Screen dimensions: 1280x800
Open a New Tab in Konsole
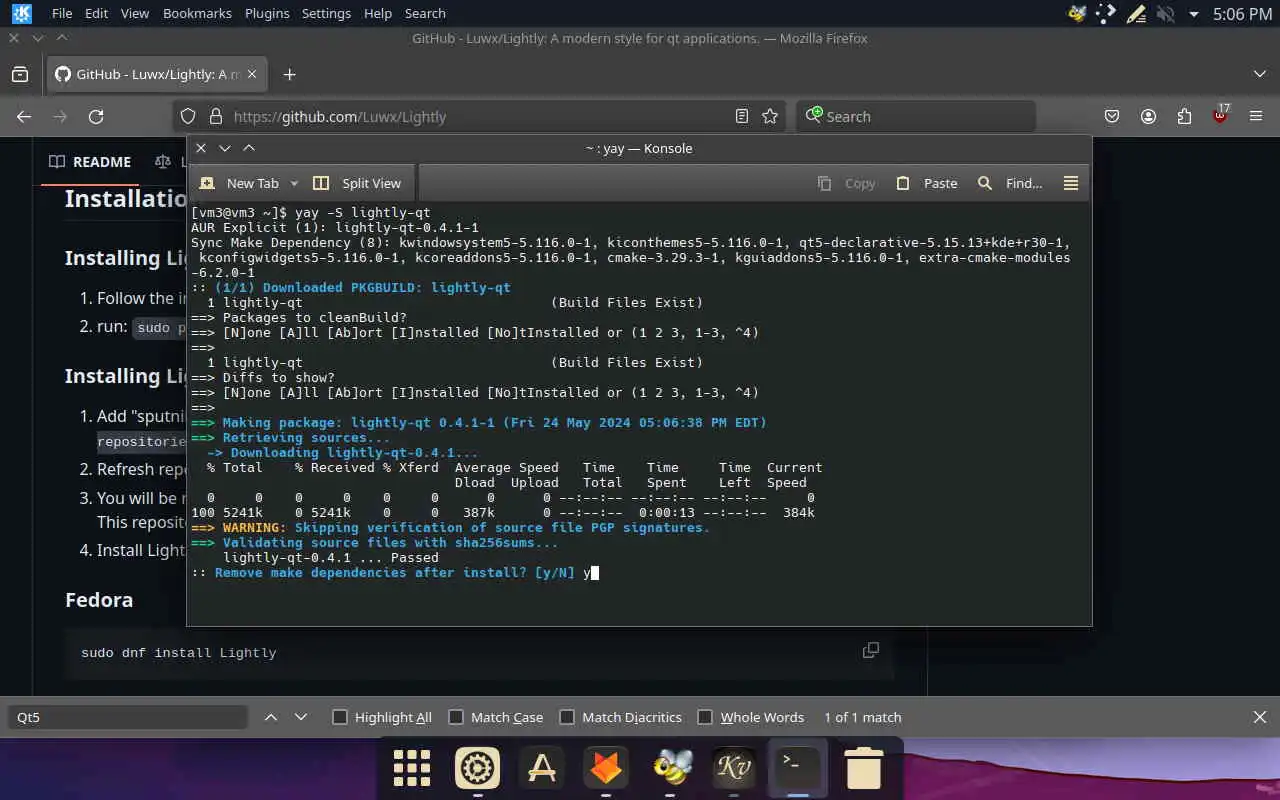(x=240, y=183)
